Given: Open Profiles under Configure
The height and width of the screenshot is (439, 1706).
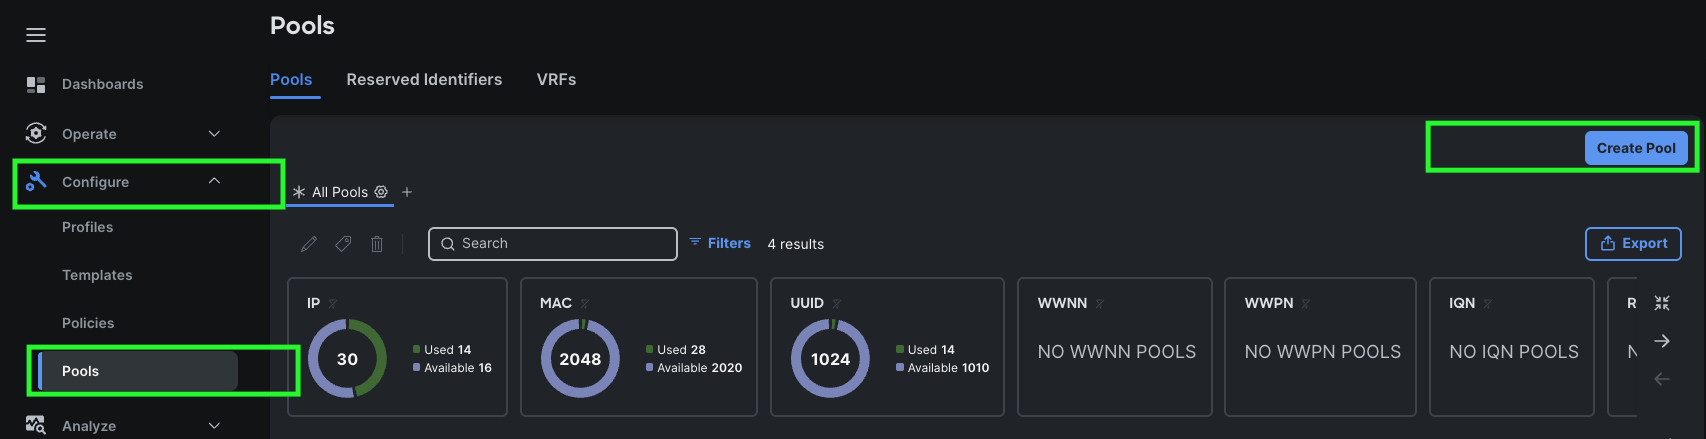Looking at the screenshot, I should coord(87,227).
